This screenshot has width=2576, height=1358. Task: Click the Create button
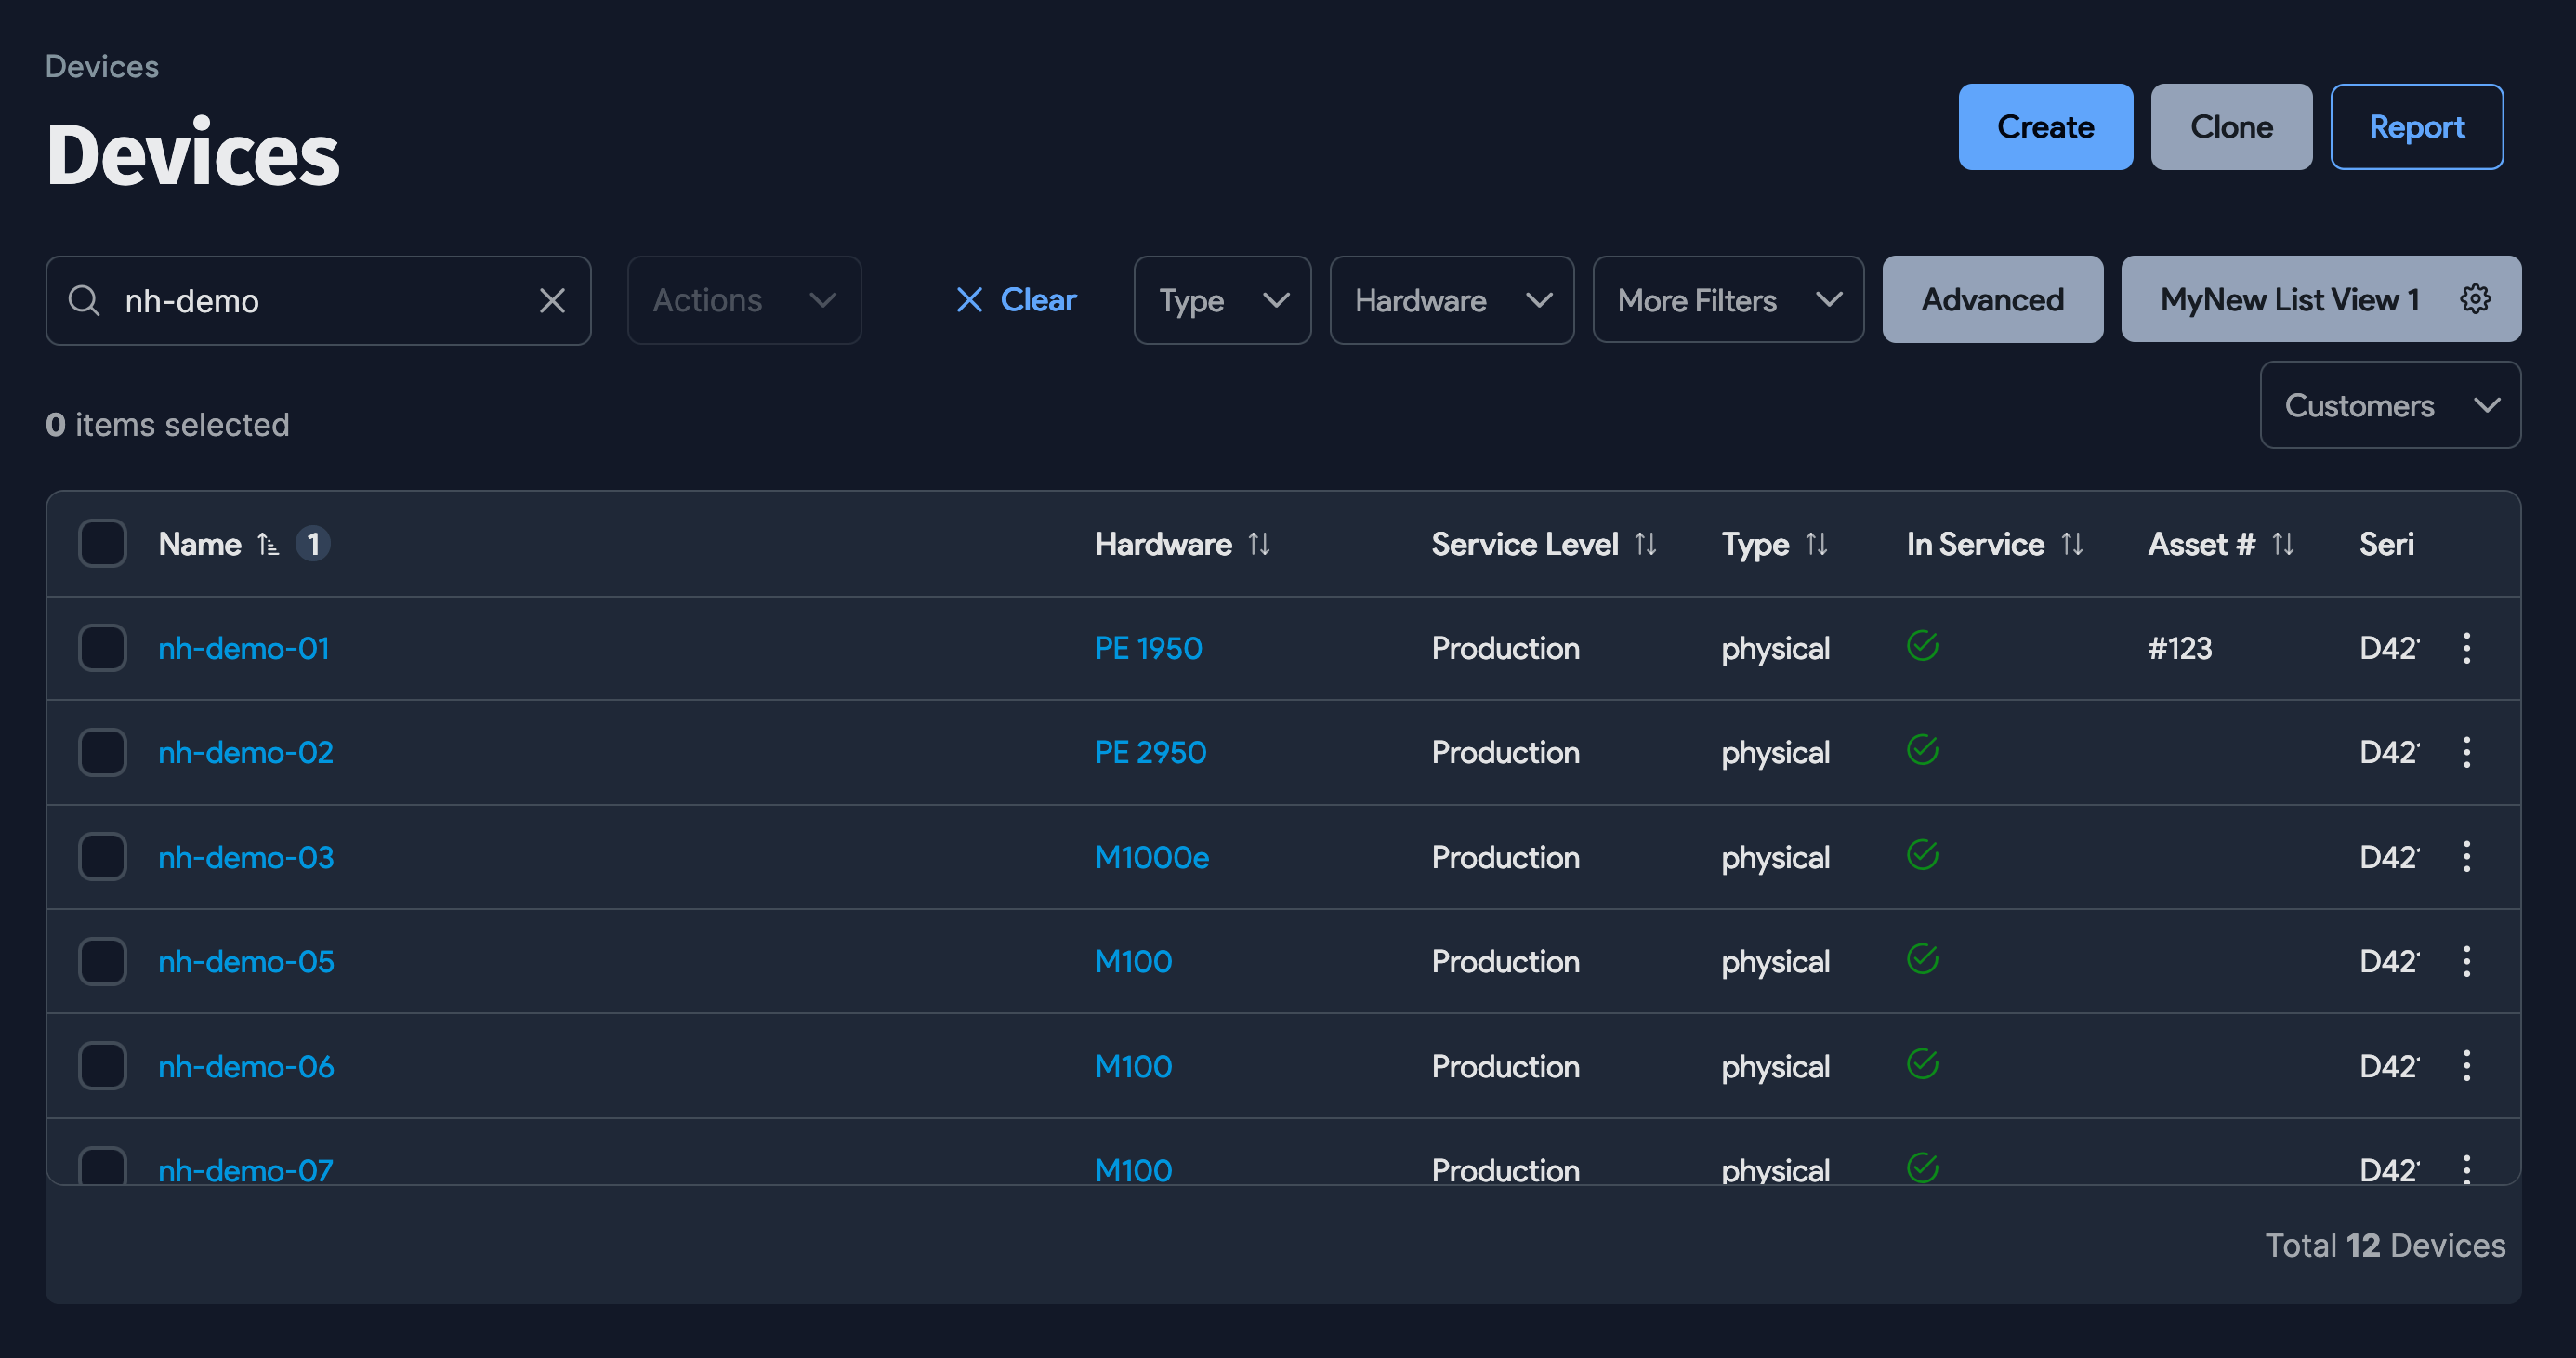click(x=2044, y=126)
